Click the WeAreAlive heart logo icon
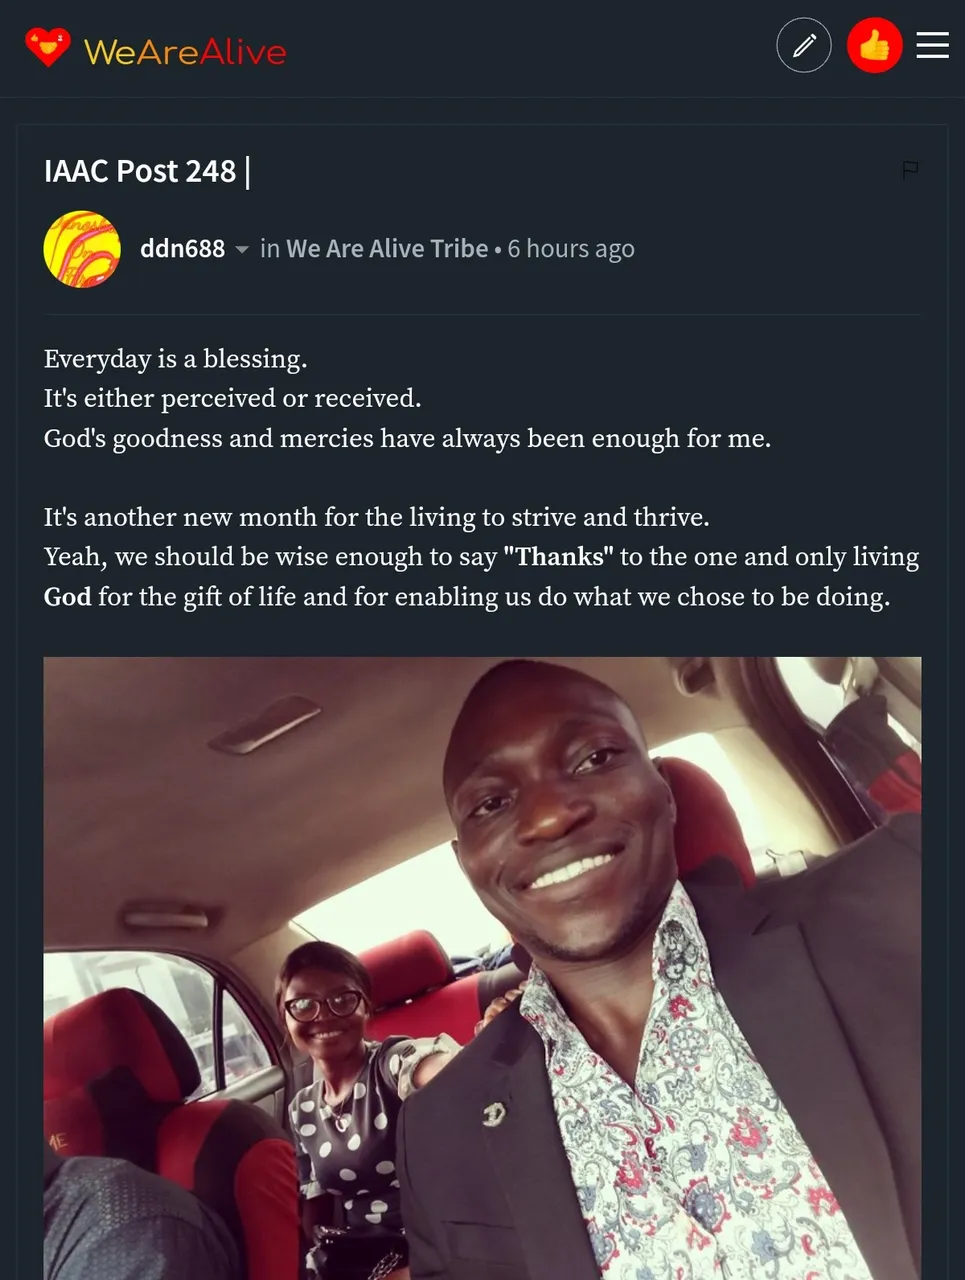The image size is (965, 1280). [47, 47]
